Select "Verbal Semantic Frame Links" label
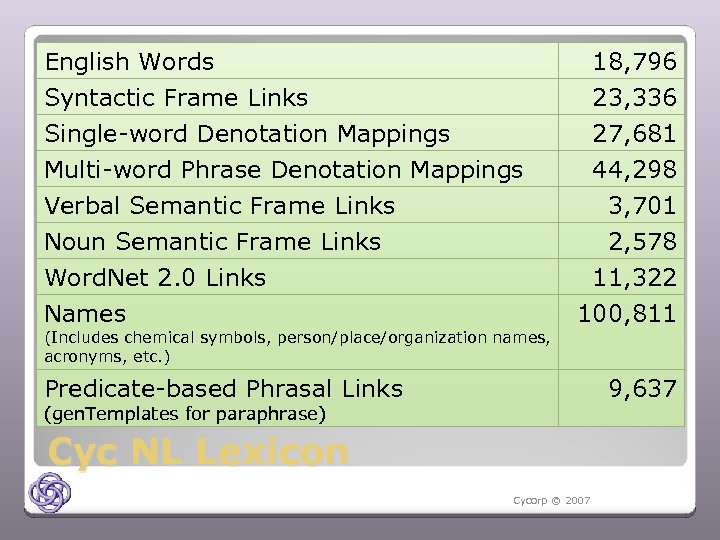 (219, 205)
